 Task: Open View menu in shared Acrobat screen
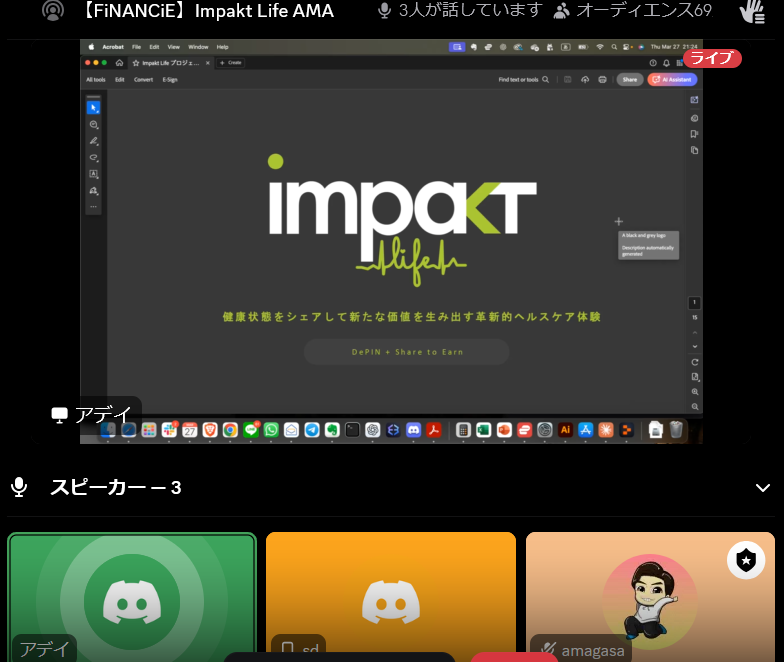tap(174, 47)
